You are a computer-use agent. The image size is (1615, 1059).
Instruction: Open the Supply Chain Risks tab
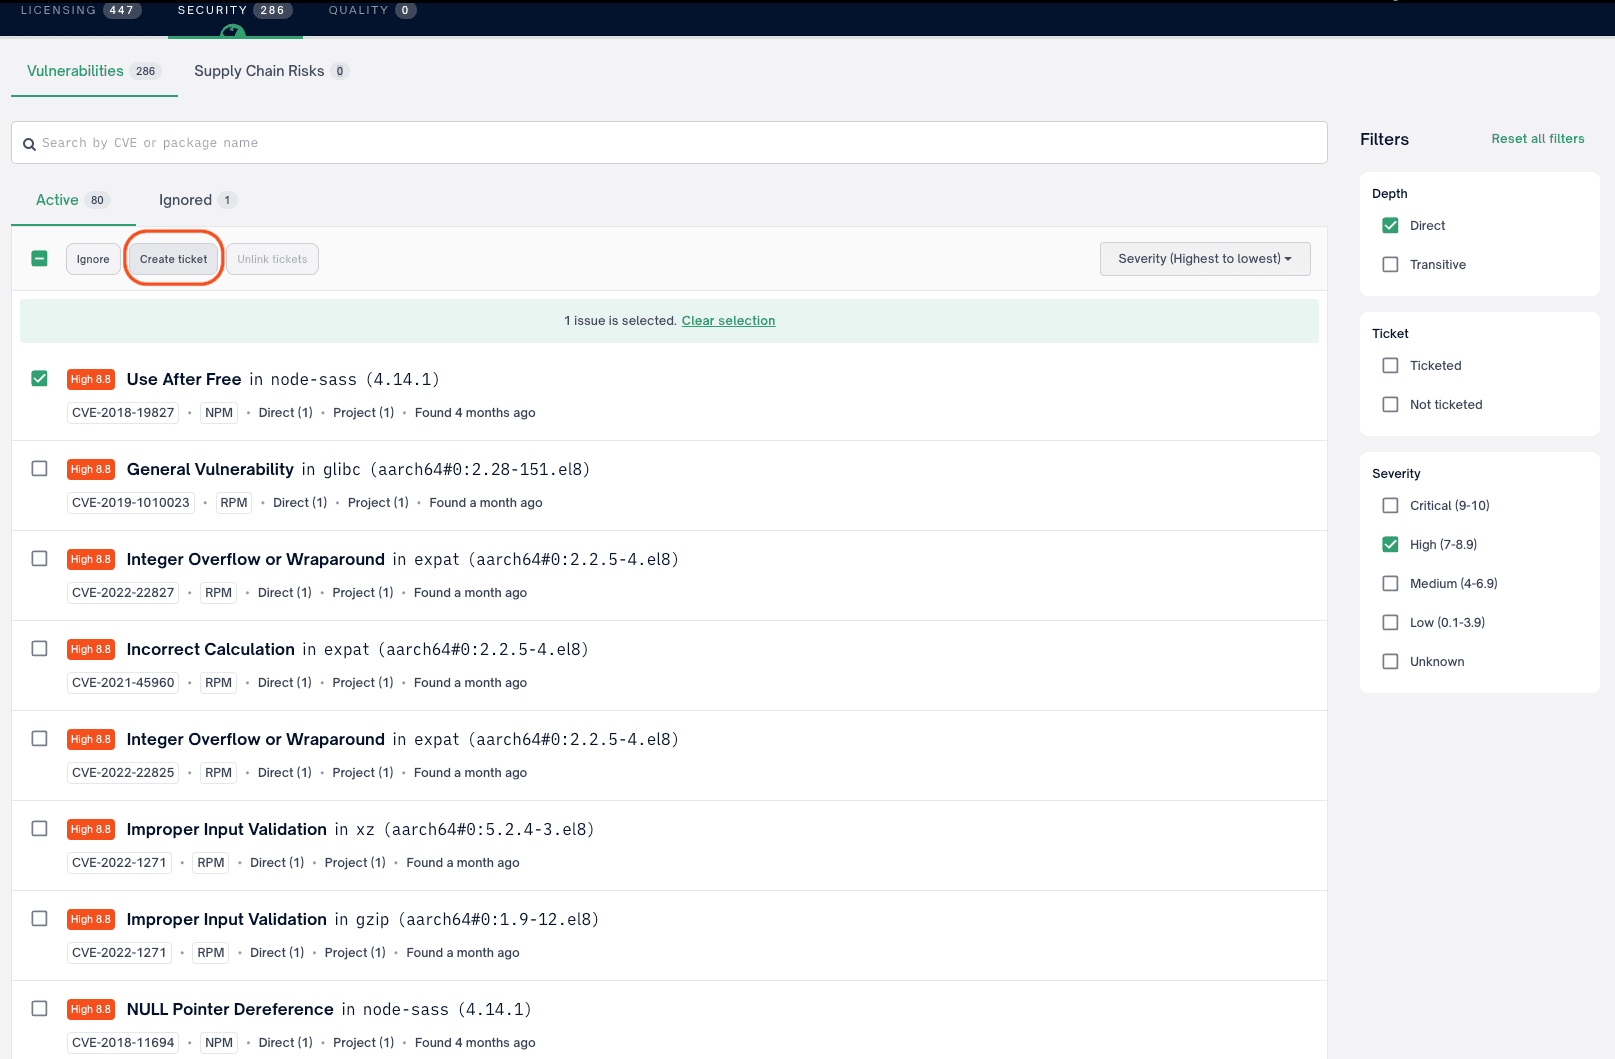[271, 71]
